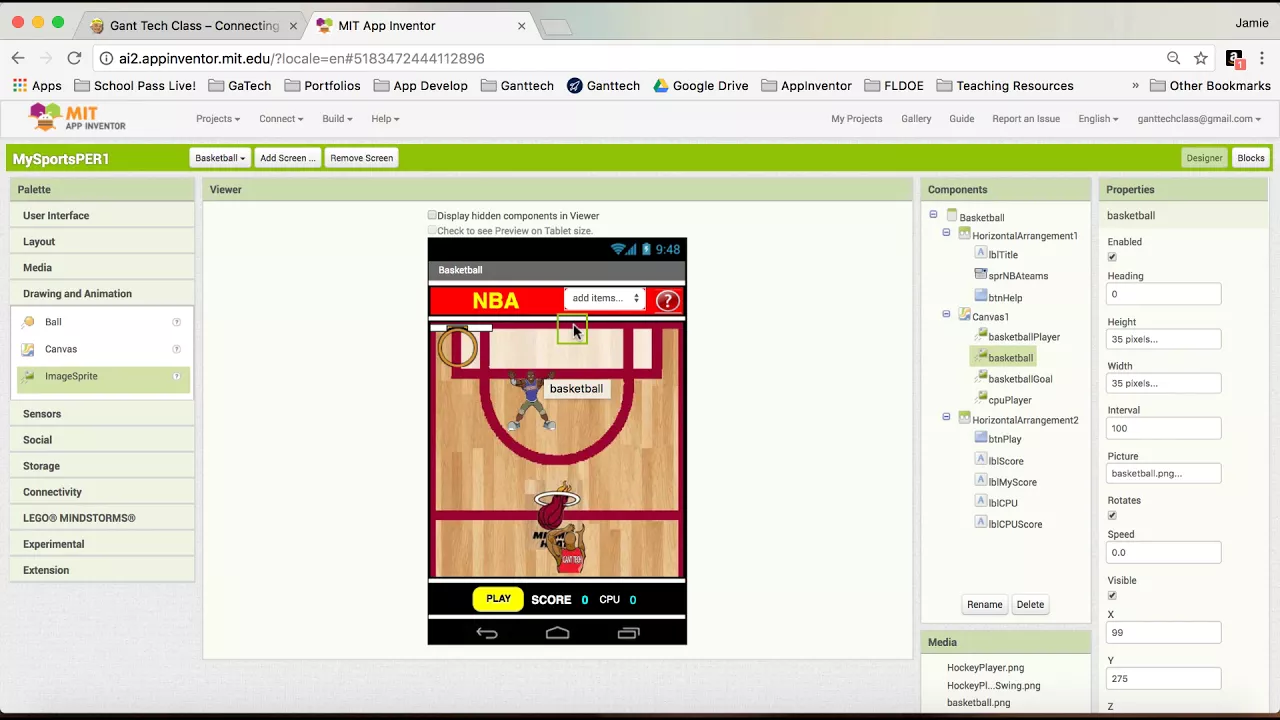Open help for the Canvas component
The width and height of the screenshot is (1280, 720).
point(177,349)
